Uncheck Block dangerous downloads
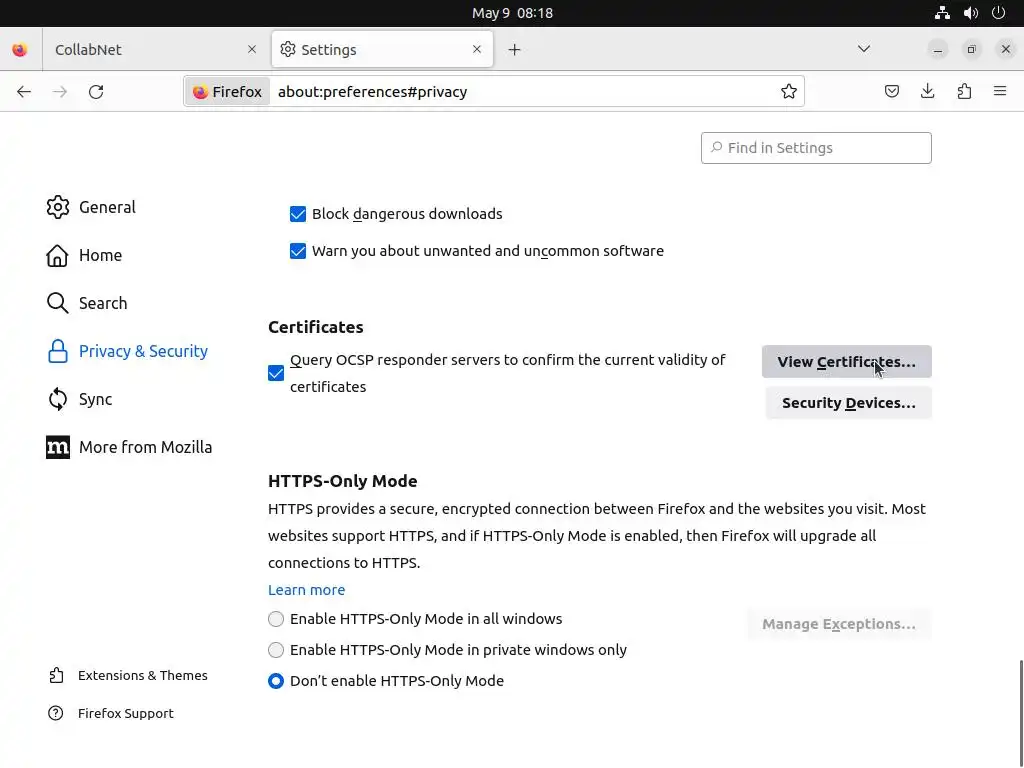Image resolution: width=1024 pixels, height=768 pixels. coord(298,214)
